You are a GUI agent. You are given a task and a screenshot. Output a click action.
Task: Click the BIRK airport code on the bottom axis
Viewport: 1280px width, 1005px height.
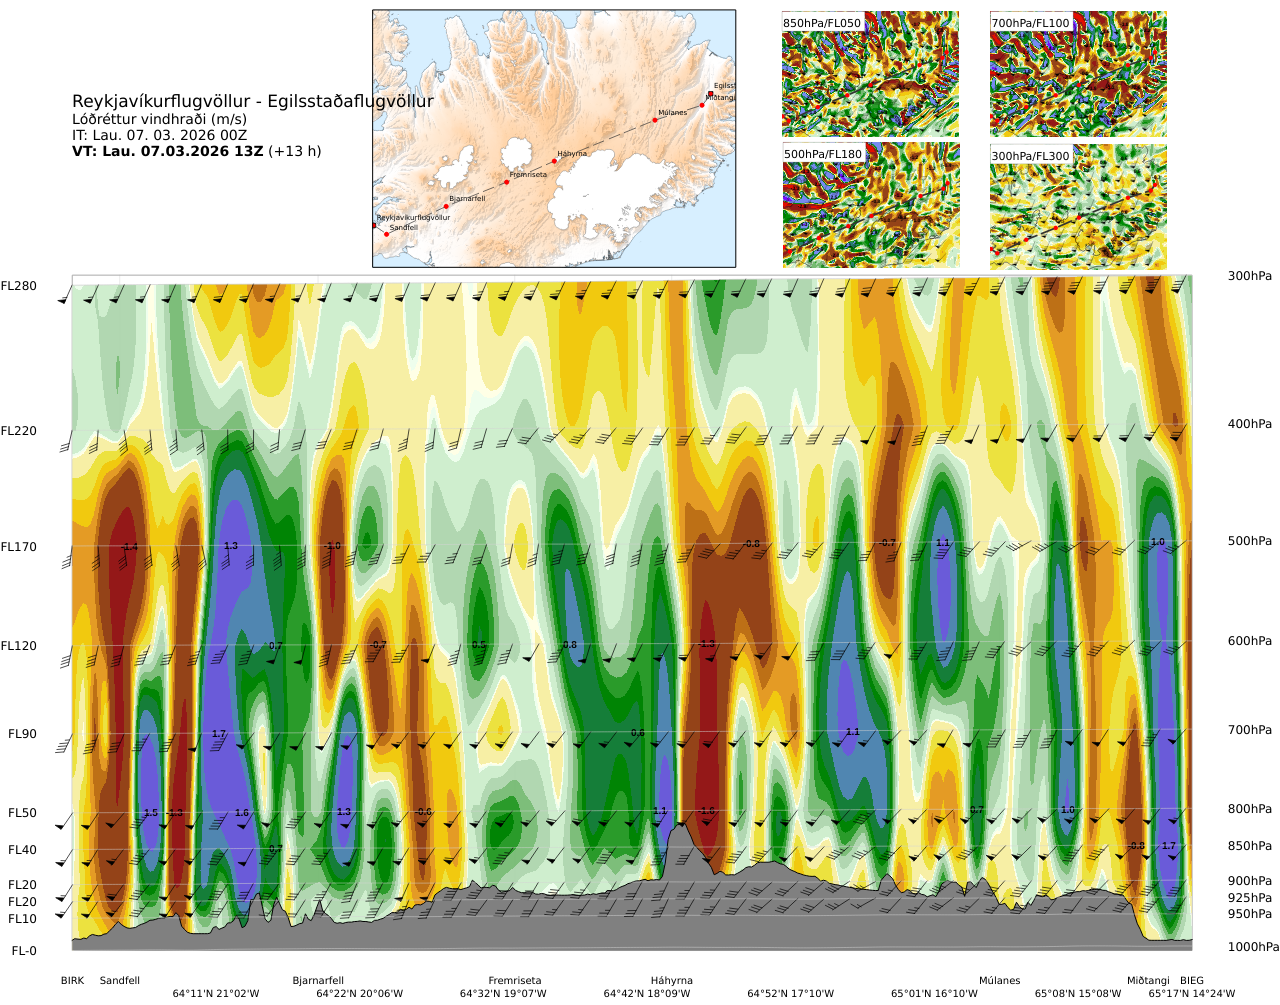[73, 981]
